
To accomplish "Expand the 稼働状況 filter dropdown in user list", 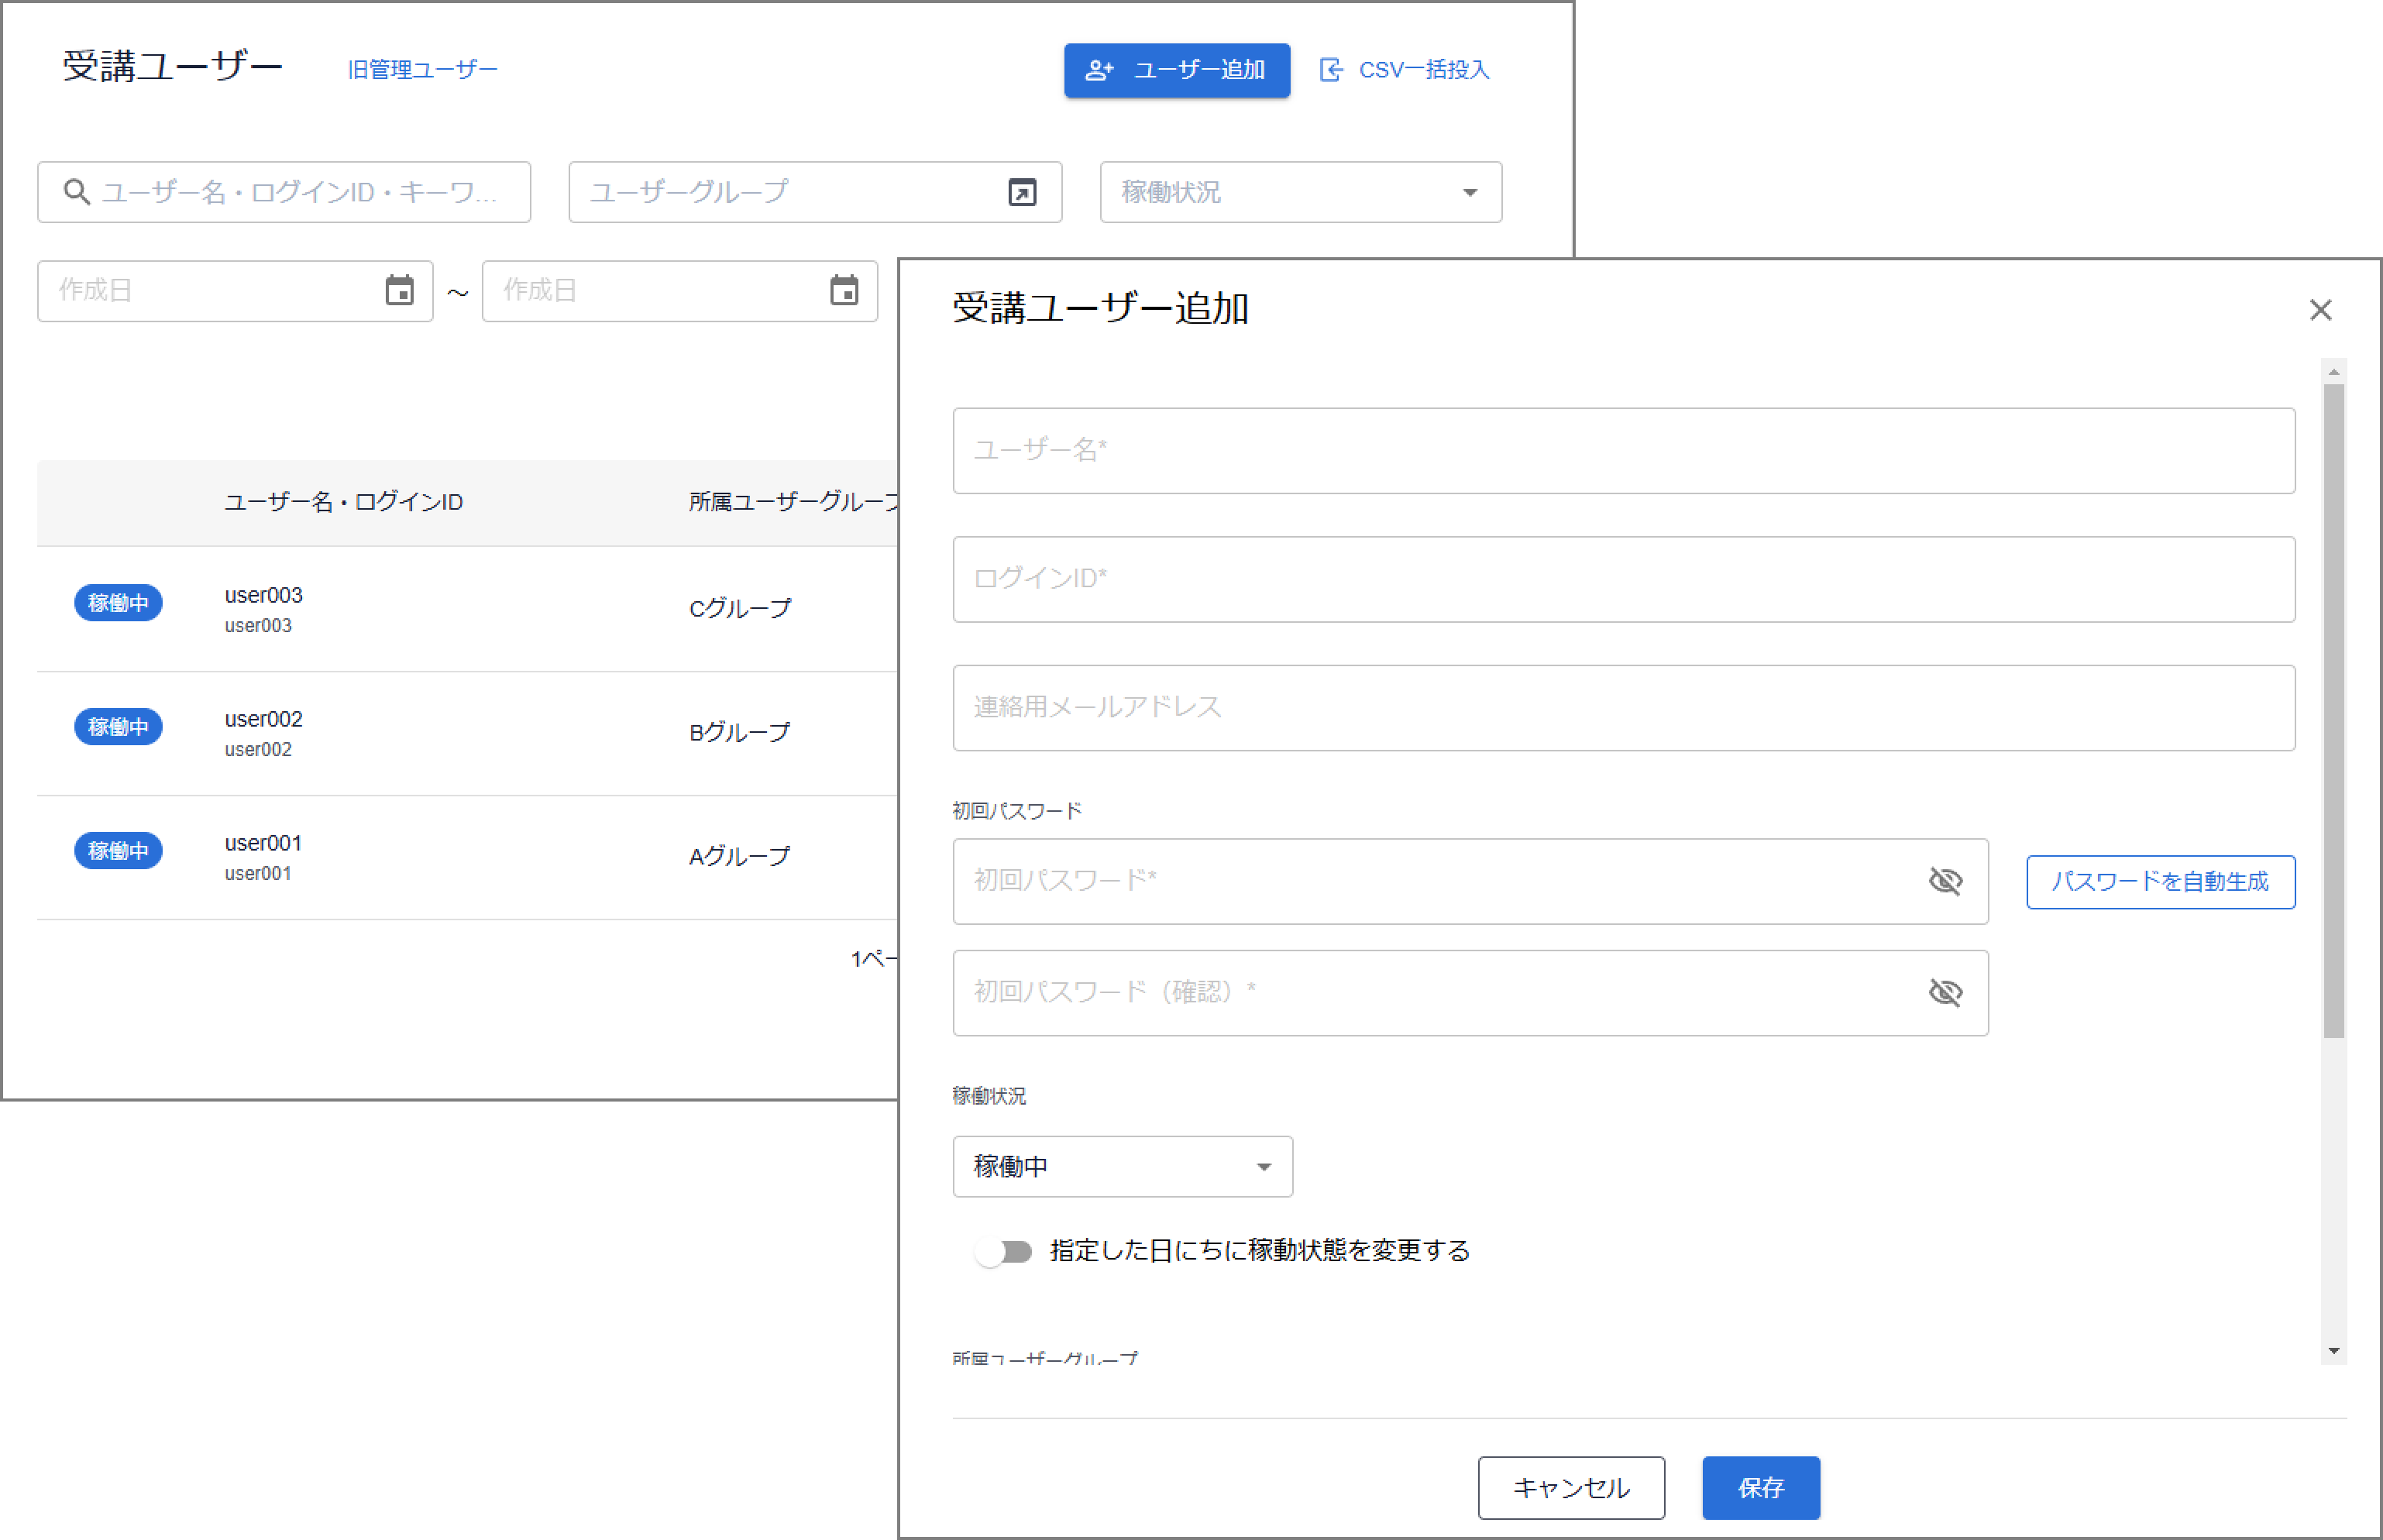I will pos(1301,192).
